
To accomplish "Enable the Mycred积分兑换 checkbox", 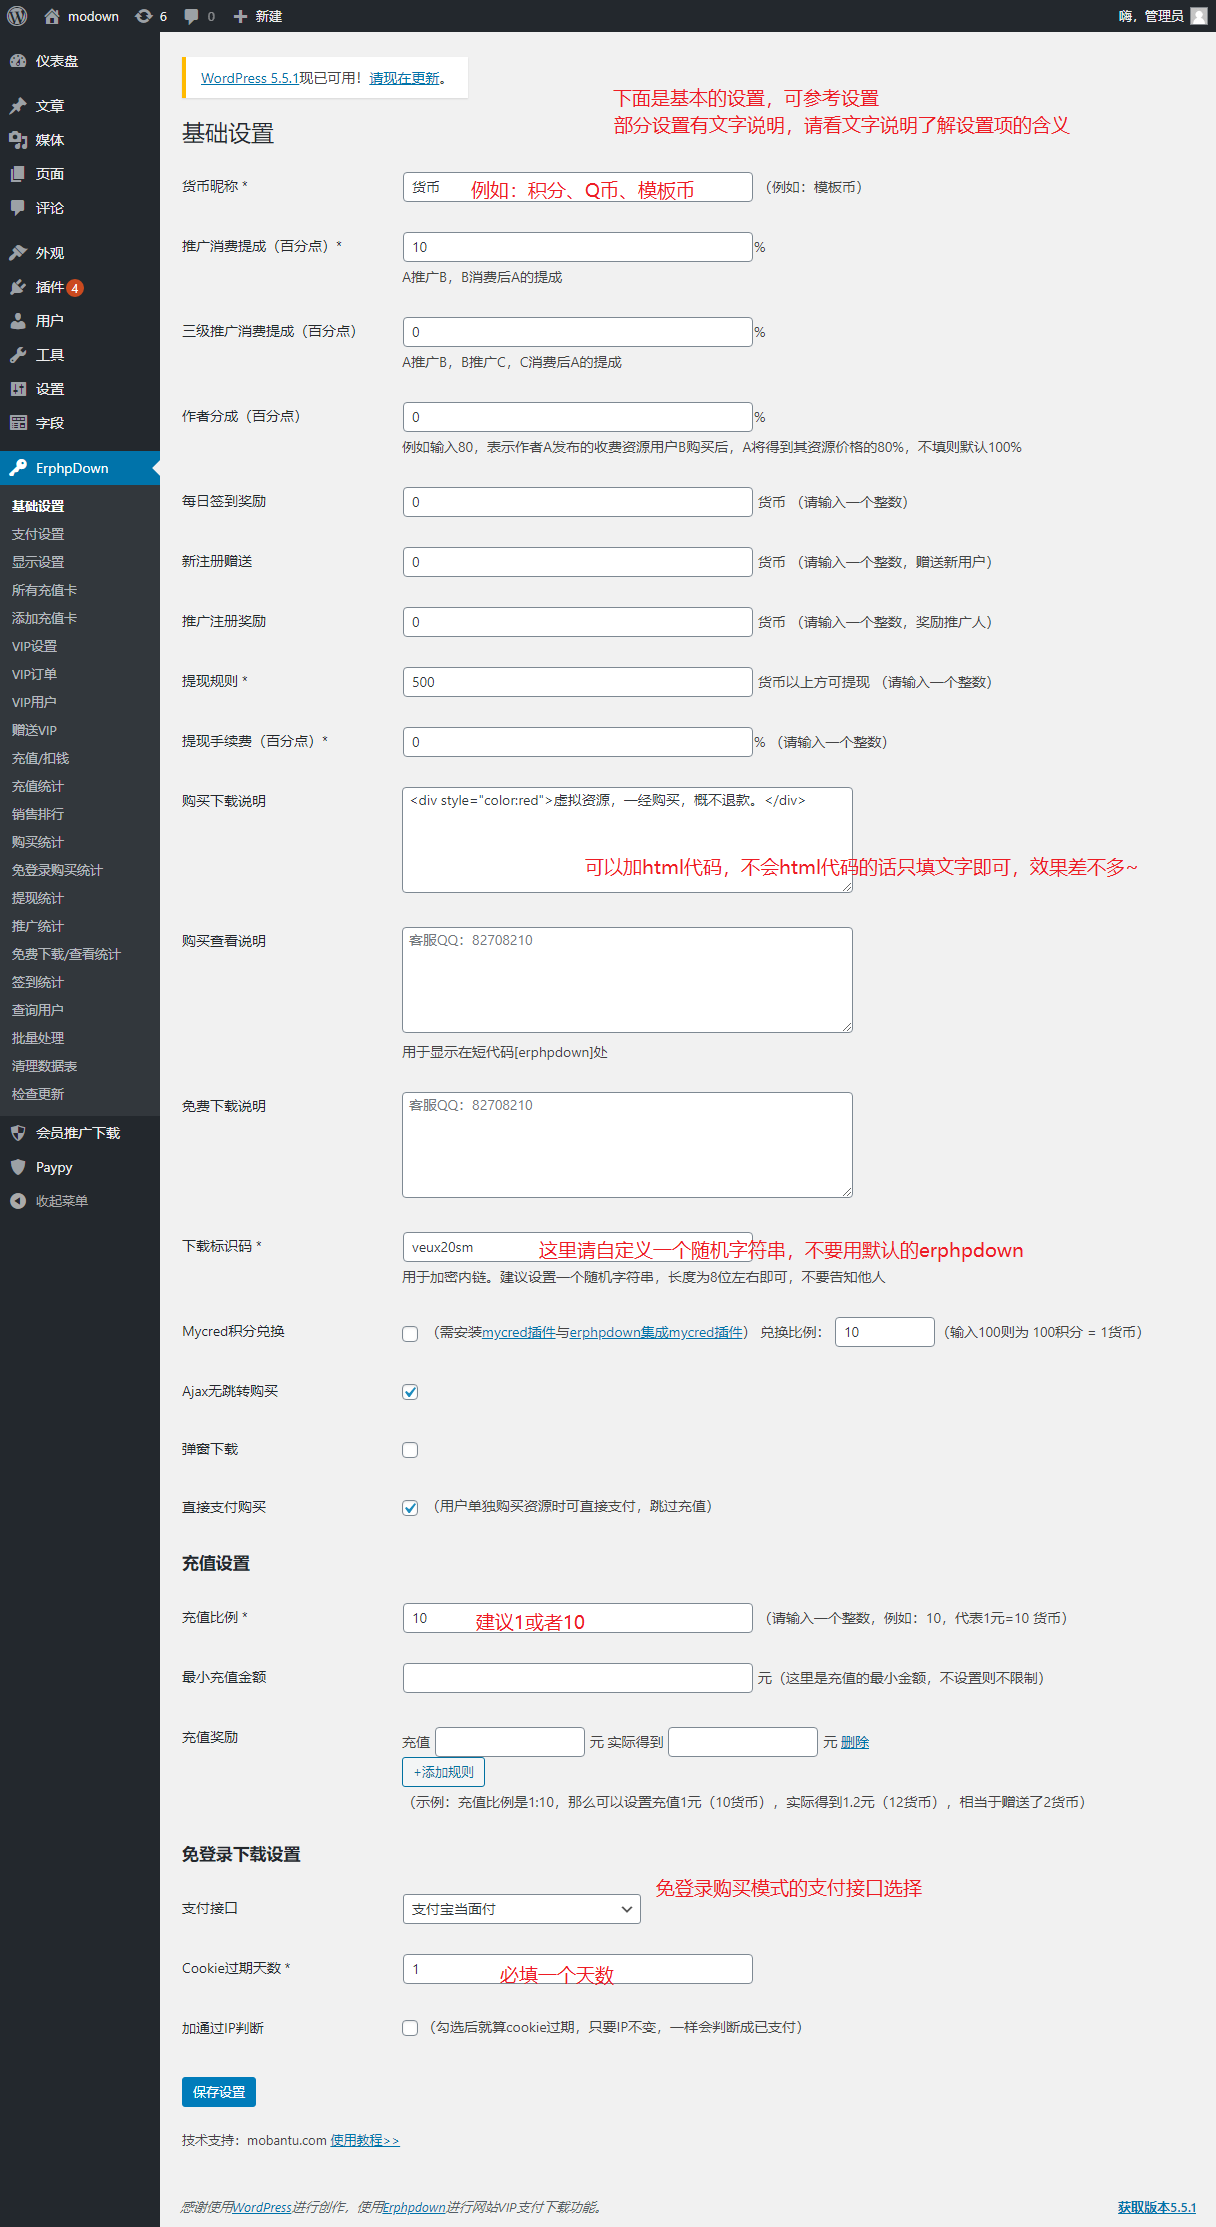I will coord(410,1334).
